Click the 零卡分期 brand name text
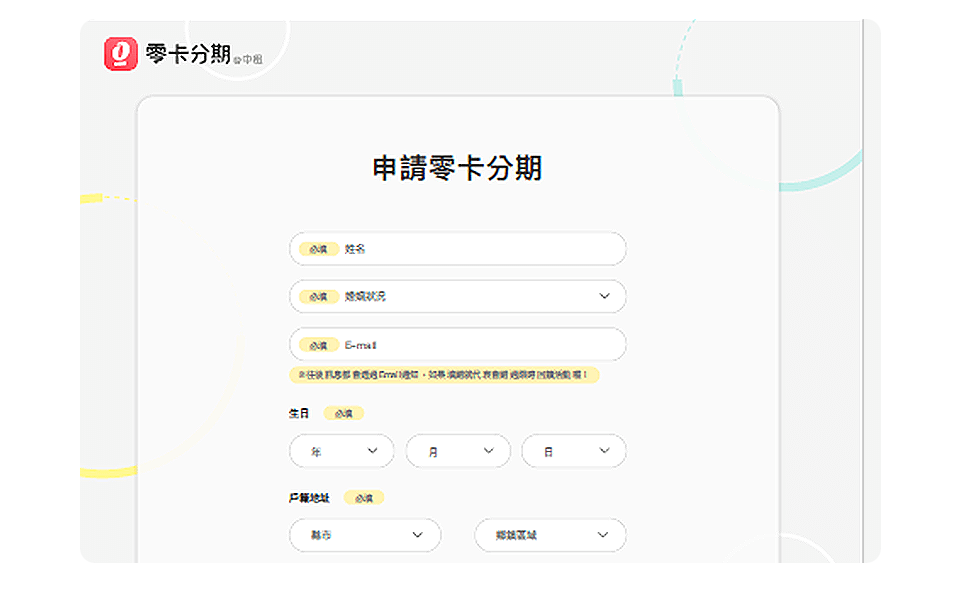Image resolution: width=960 pixels, height=593 pixels. tap(188, 54)
